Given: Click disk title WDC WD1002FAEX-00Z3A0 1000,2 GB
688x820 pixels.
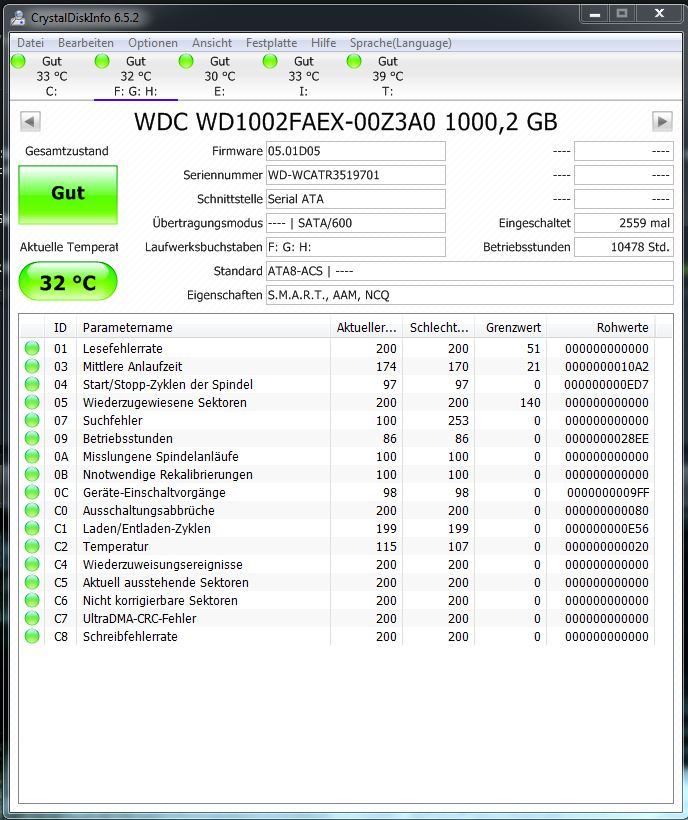Looking at the screenshot, I should tap(346, 122).
